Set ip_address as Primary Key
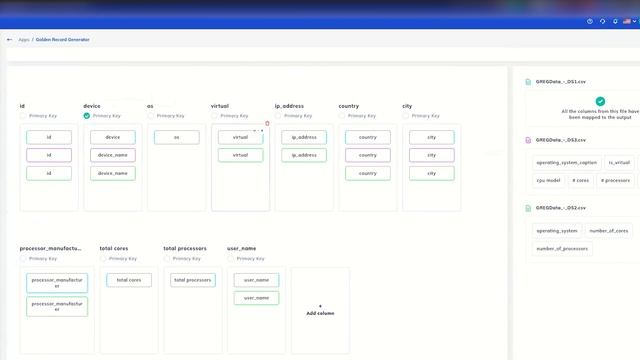 click(278, 116)
